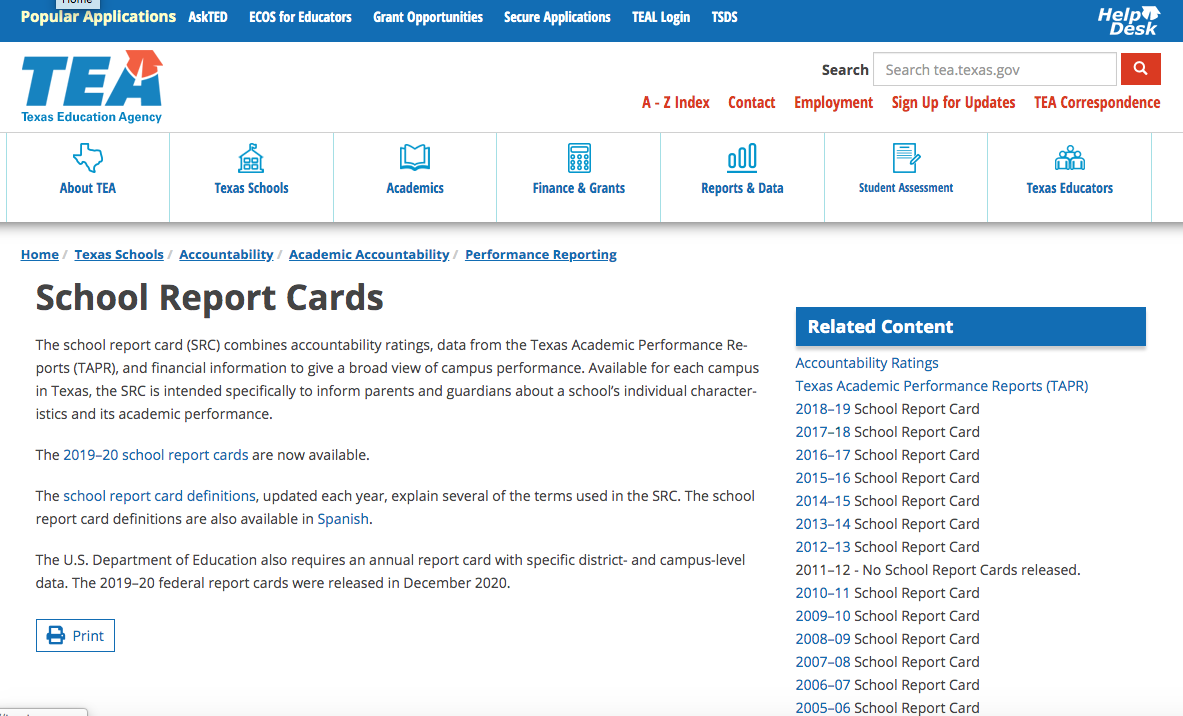Click the bar chart Reports & Data icon
The width and height of the screenshot is (1183, 716).
click(742, 158)
